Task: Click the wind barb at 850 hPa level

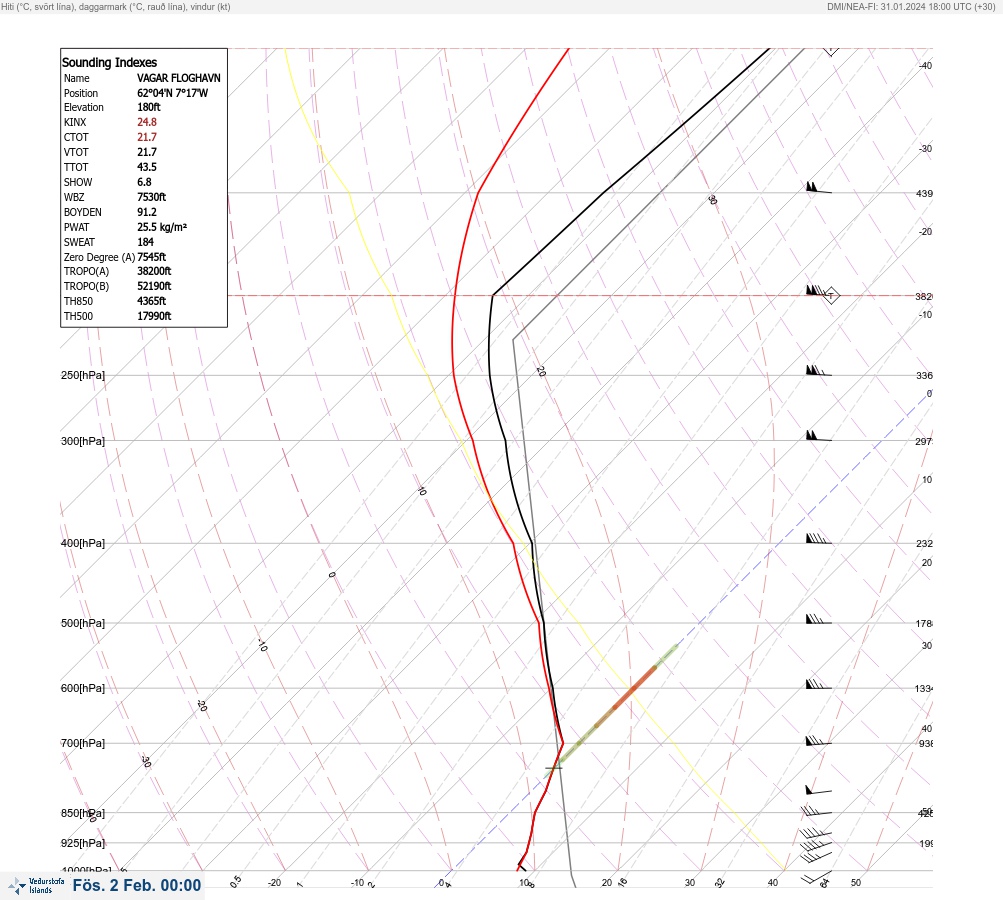Action: point(816,811)
